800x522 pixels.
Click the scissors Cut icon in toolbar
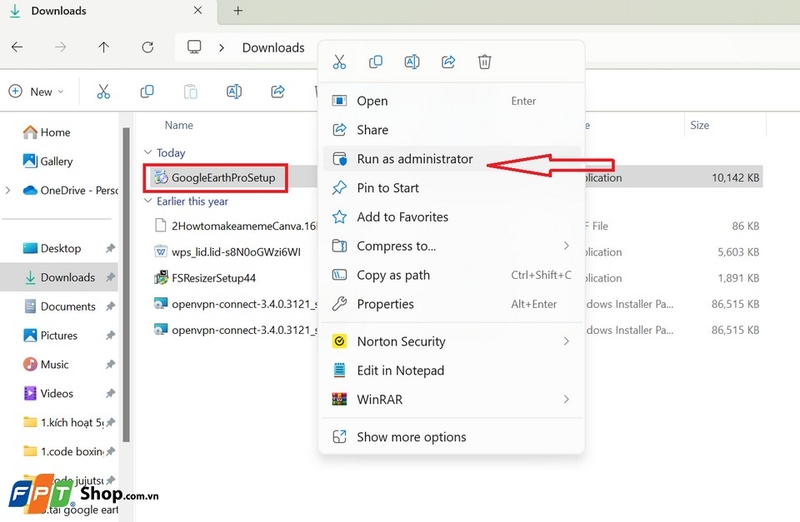click(103, 91)
